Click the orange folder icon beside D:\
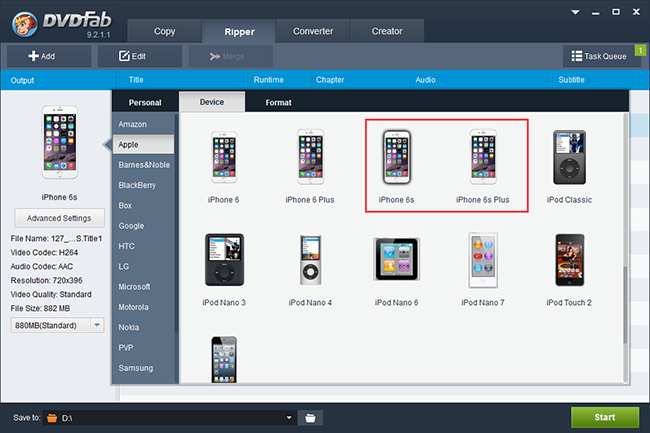The image size is (650, 433). 52,418
